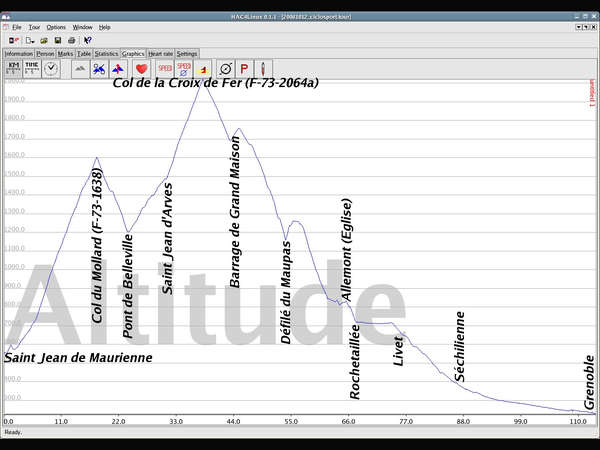Click the yellow and red gradient icon
This screenshot has height=450, width=600.
203,69
